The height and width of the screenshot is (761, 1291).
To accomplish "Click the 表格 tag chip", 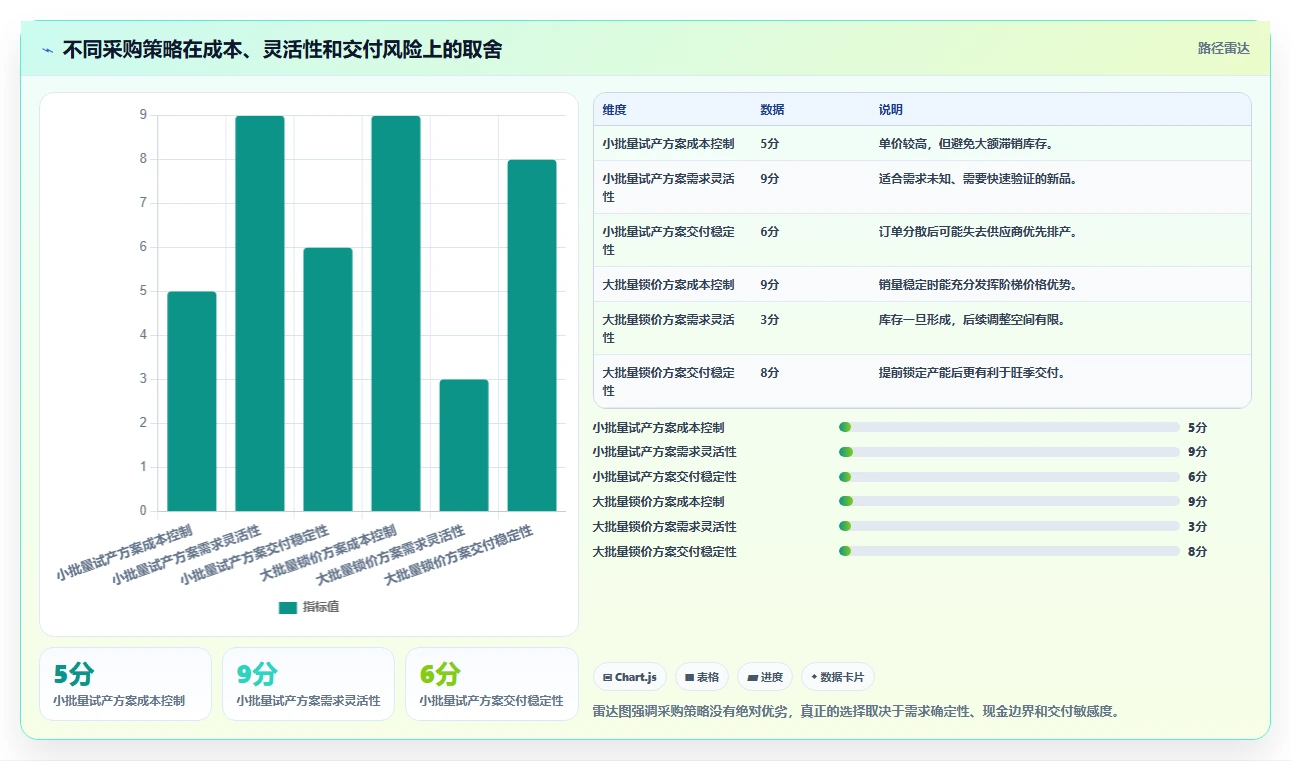I will click(701, 677).
